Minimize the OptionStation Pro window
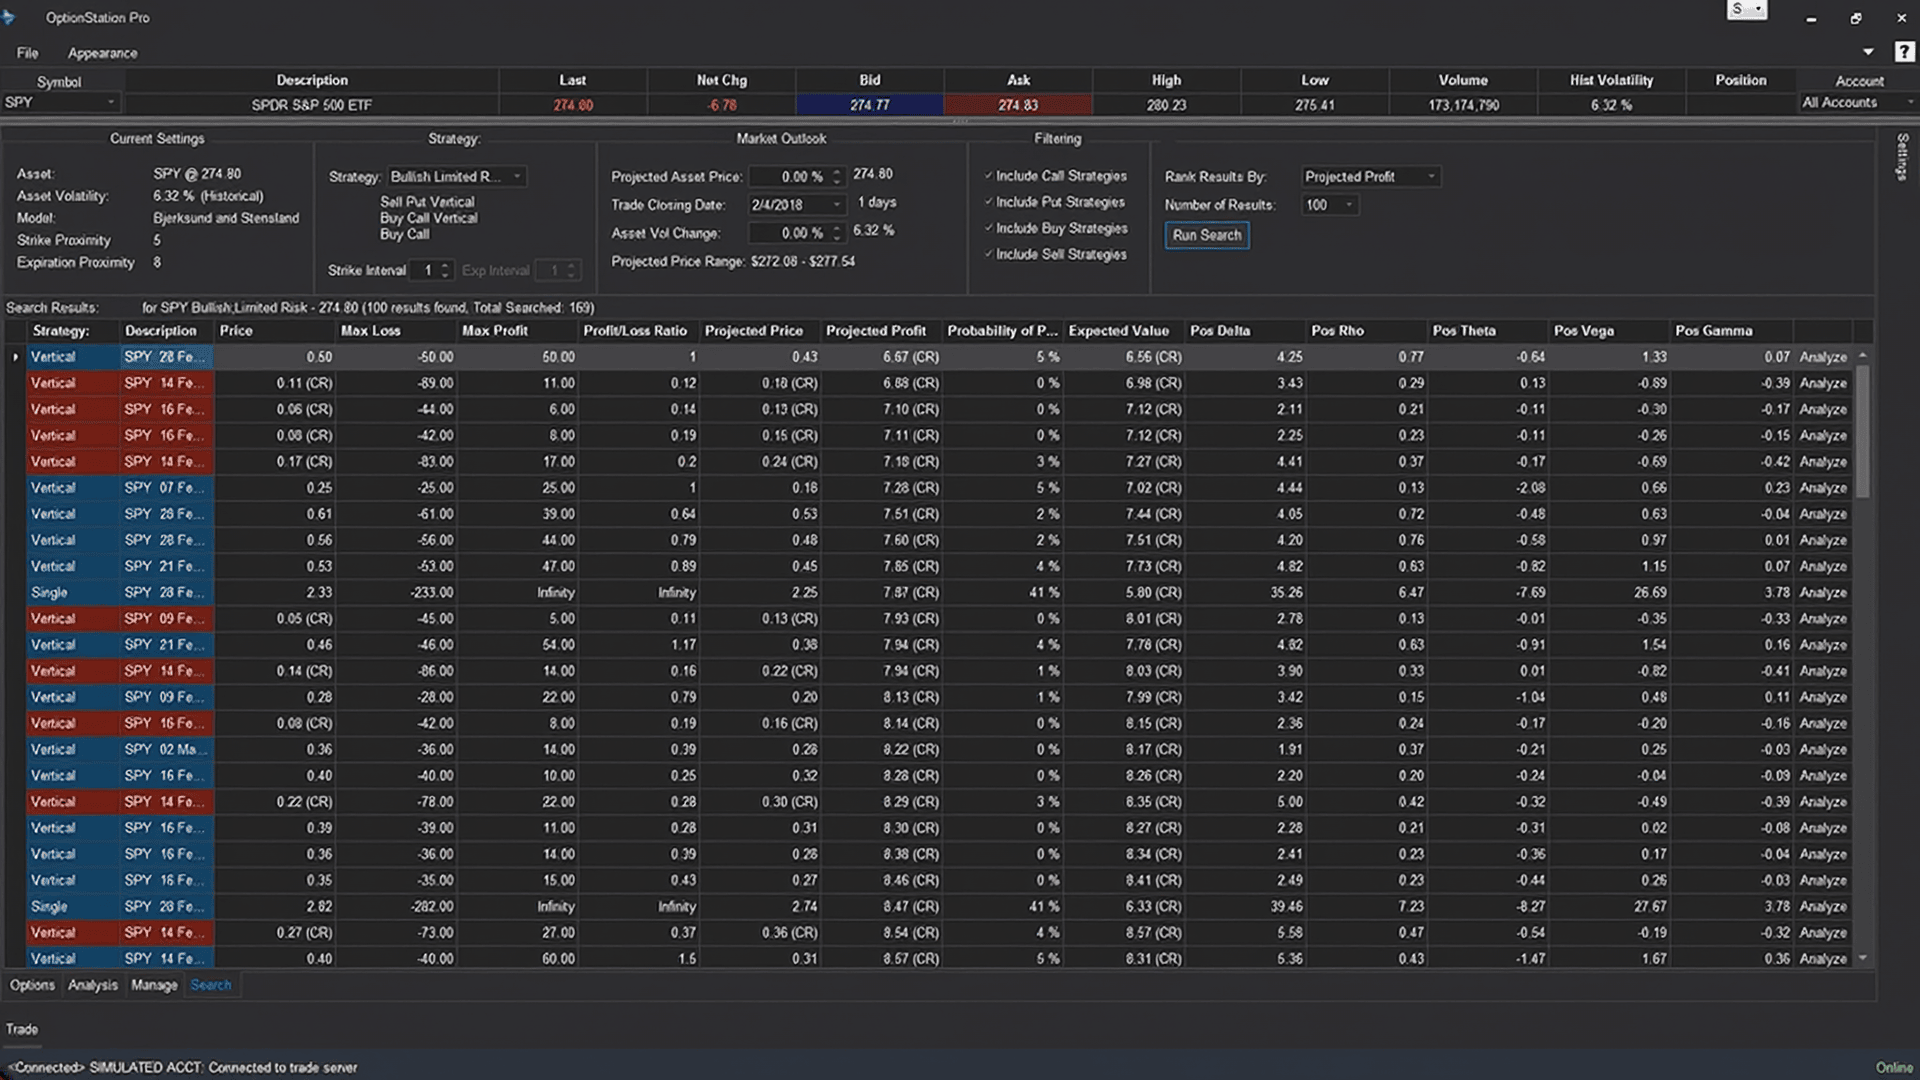The height and width of the screenshot is (1080, 1920). [x=1811, y=18]
